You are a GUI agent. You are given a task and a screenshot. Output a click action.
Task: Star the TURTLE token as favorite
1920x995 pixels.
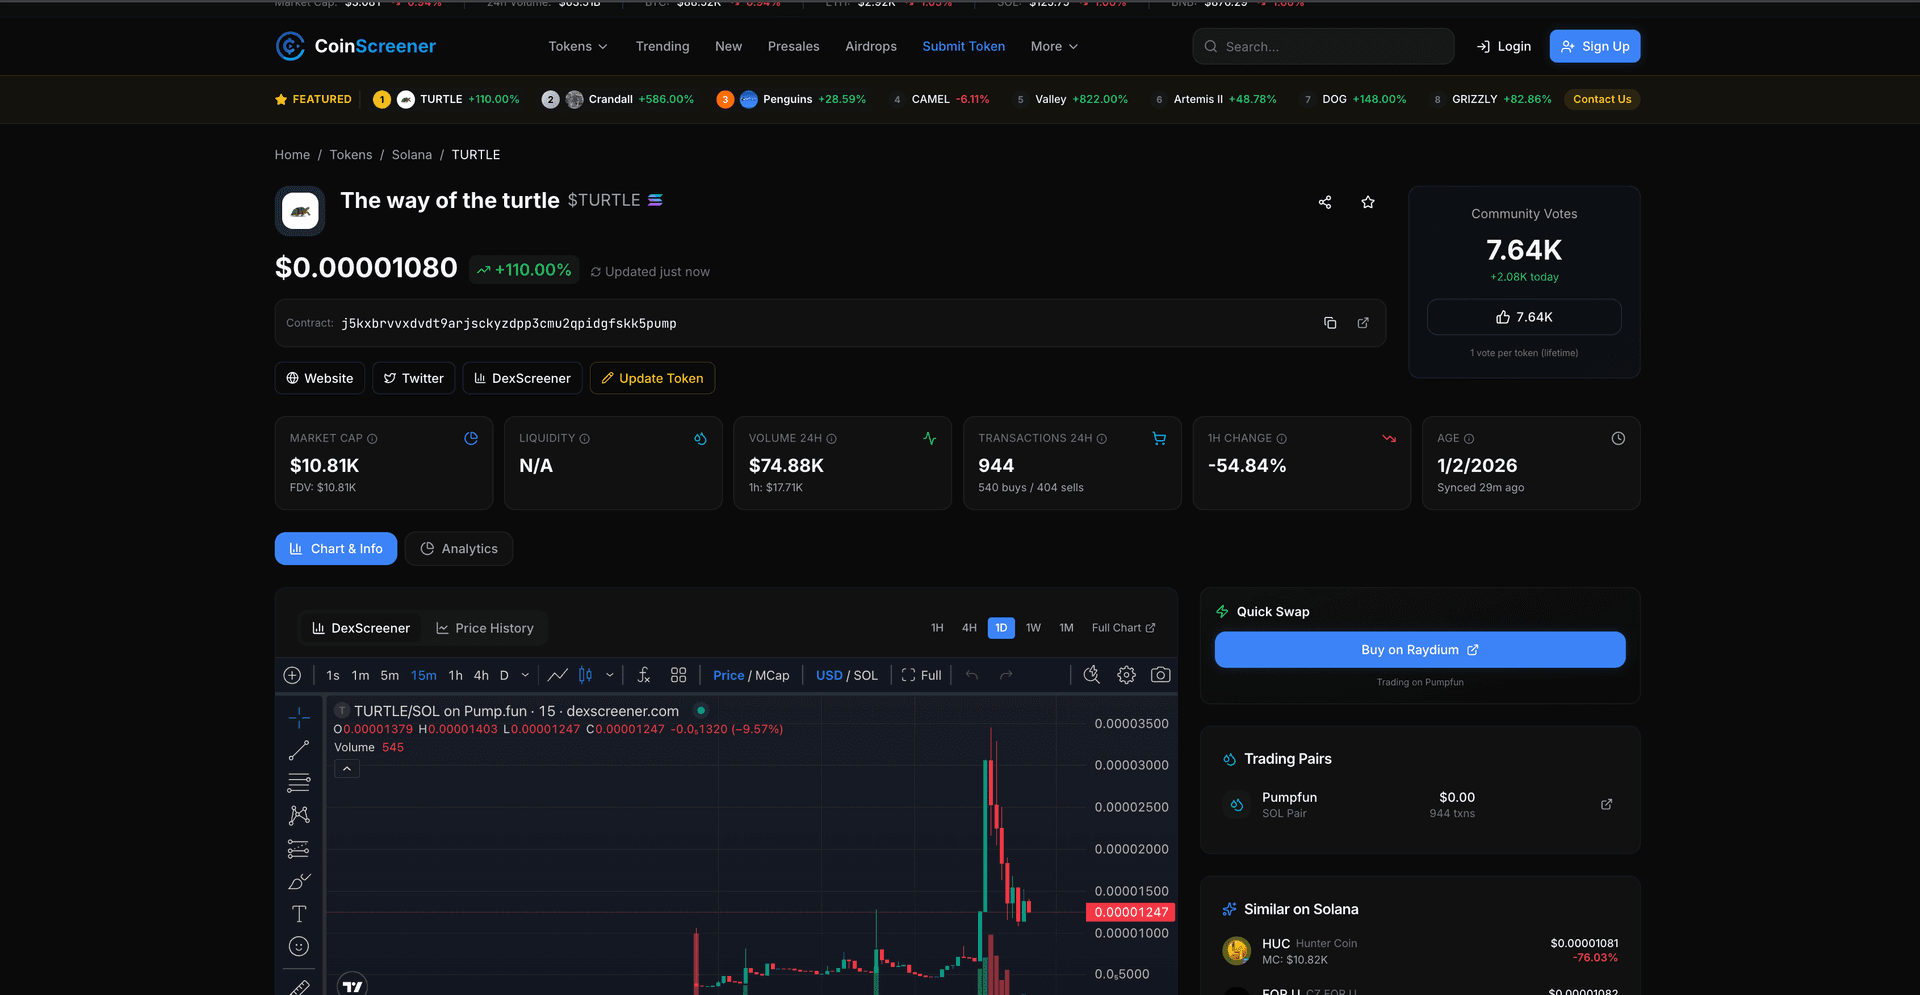[x=1368, y=202]
